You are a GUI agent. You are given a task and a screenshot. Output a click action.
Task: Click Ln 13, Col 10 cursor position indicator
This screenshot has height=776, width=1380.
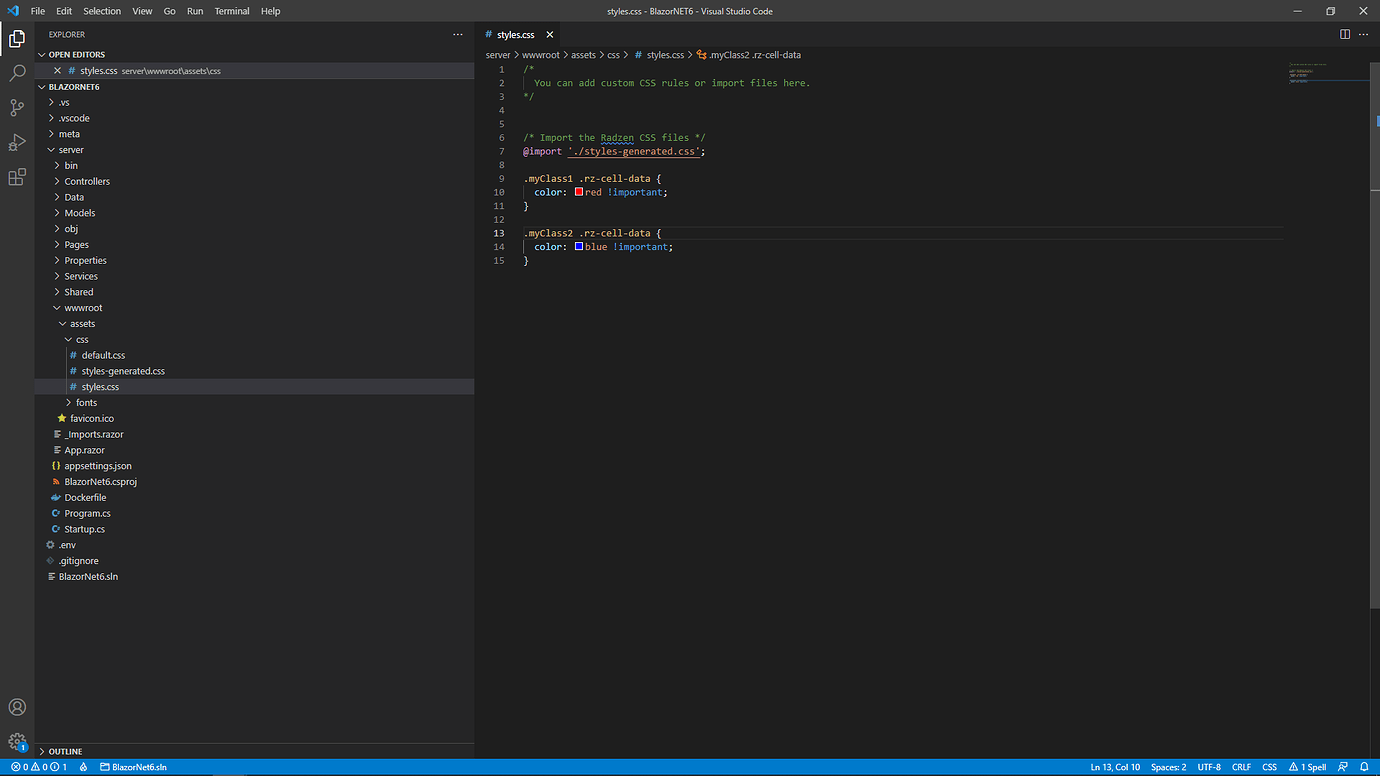tap(1114, 766)
